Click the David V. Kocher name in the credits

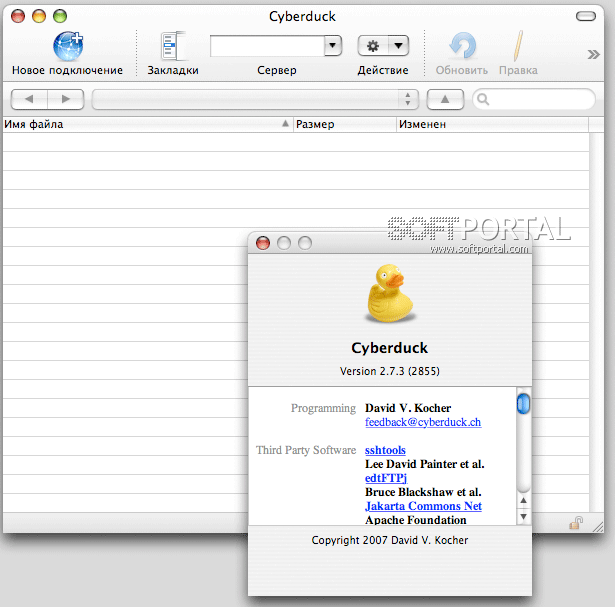click(x=408, y=408)
